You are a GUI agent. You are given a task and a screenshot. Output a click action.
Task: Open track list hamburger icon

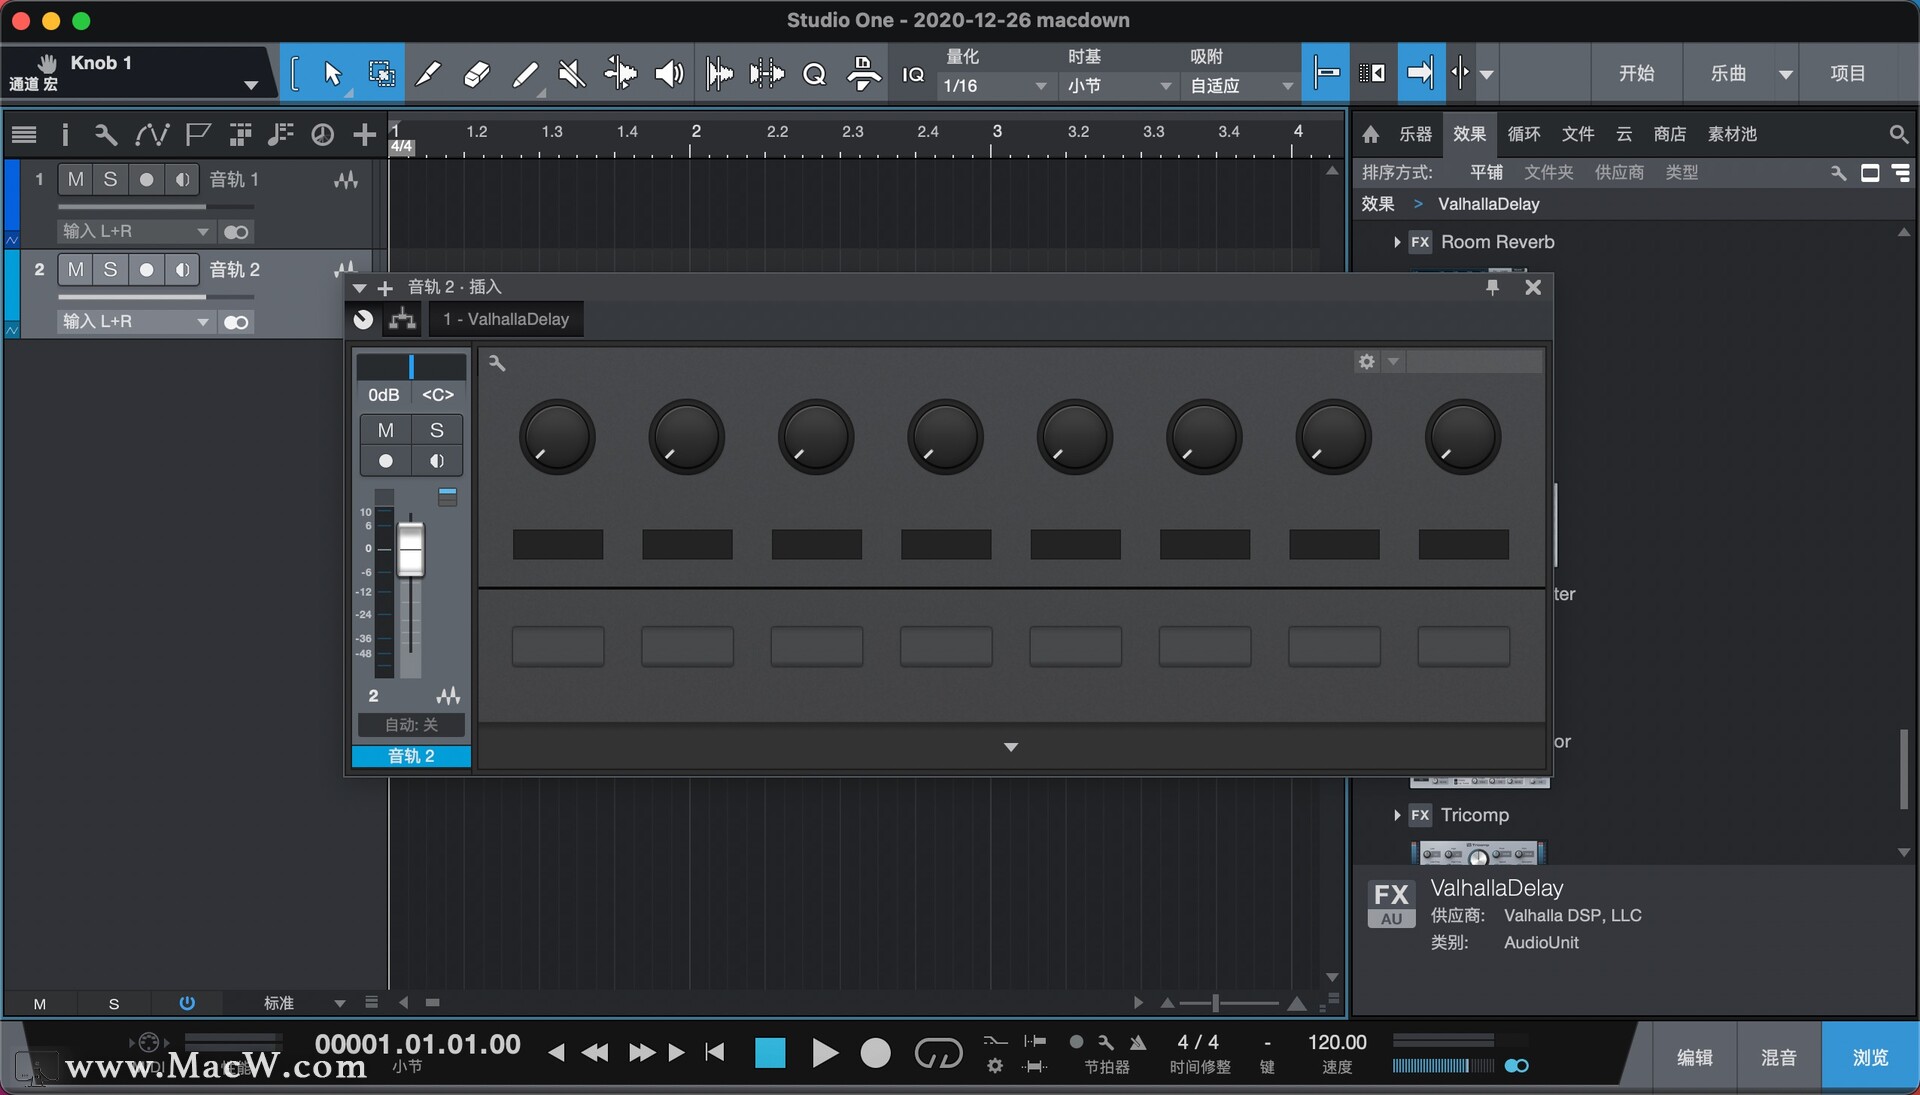point(24,134)
